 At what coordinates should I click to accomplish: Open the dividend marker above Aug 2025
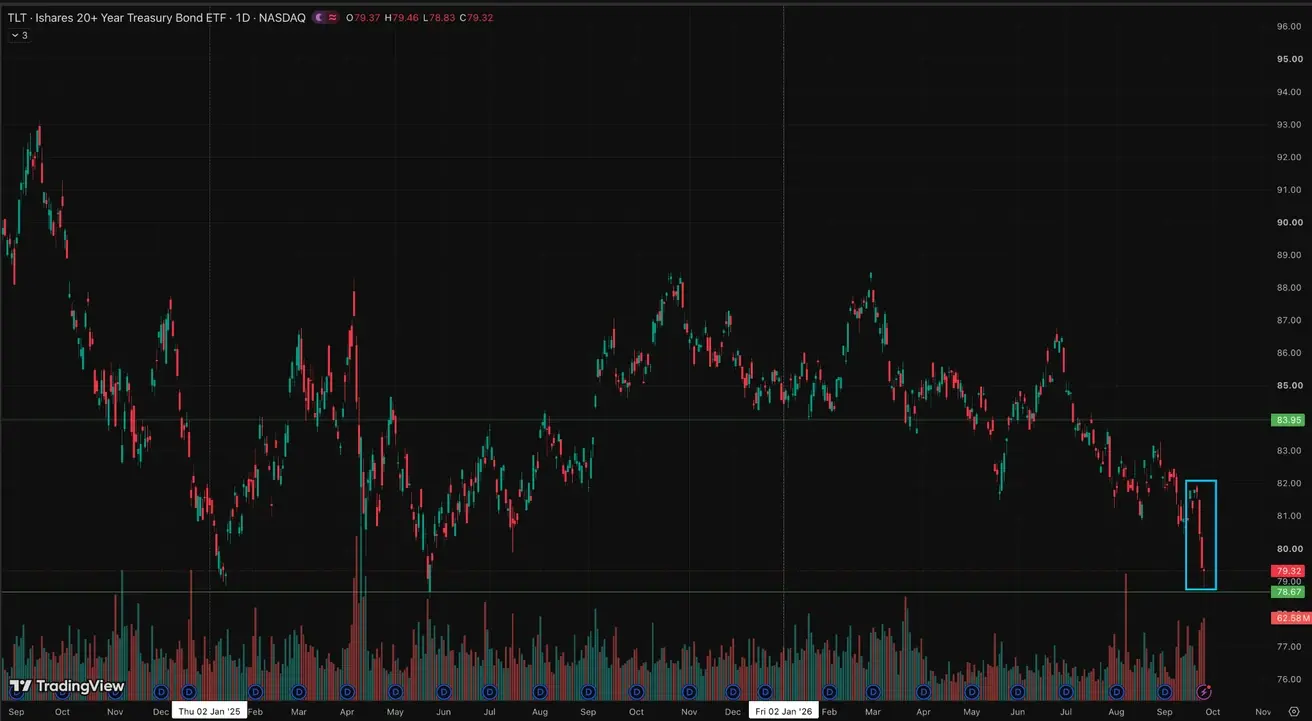click(x=540, y=692)
